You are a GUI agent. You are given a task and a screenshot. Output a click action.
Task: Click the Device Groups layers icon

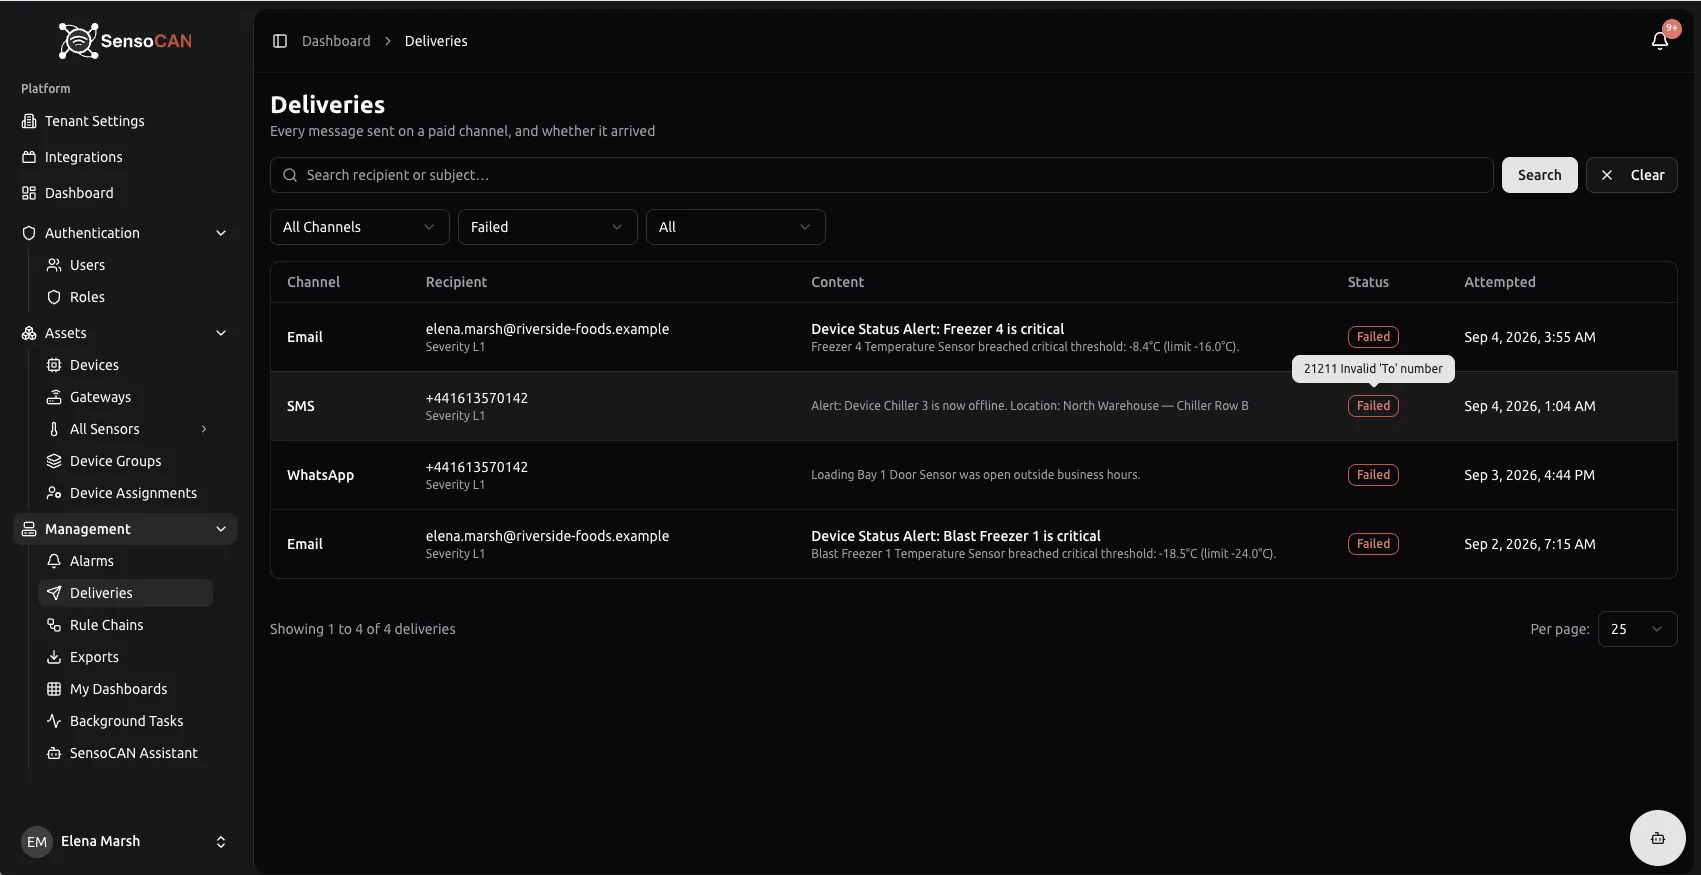(54, 461)
